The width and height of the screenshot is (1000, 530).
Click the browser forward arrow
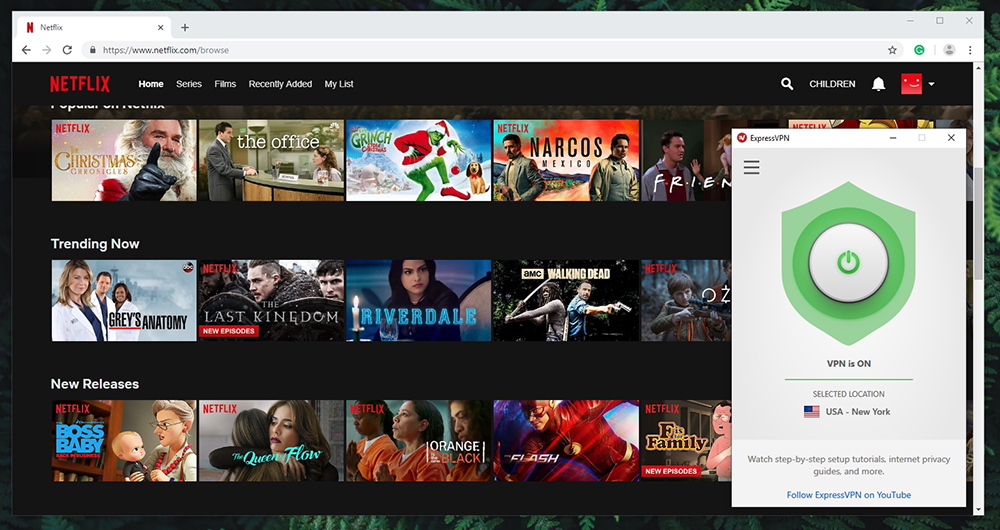[46, 50]
